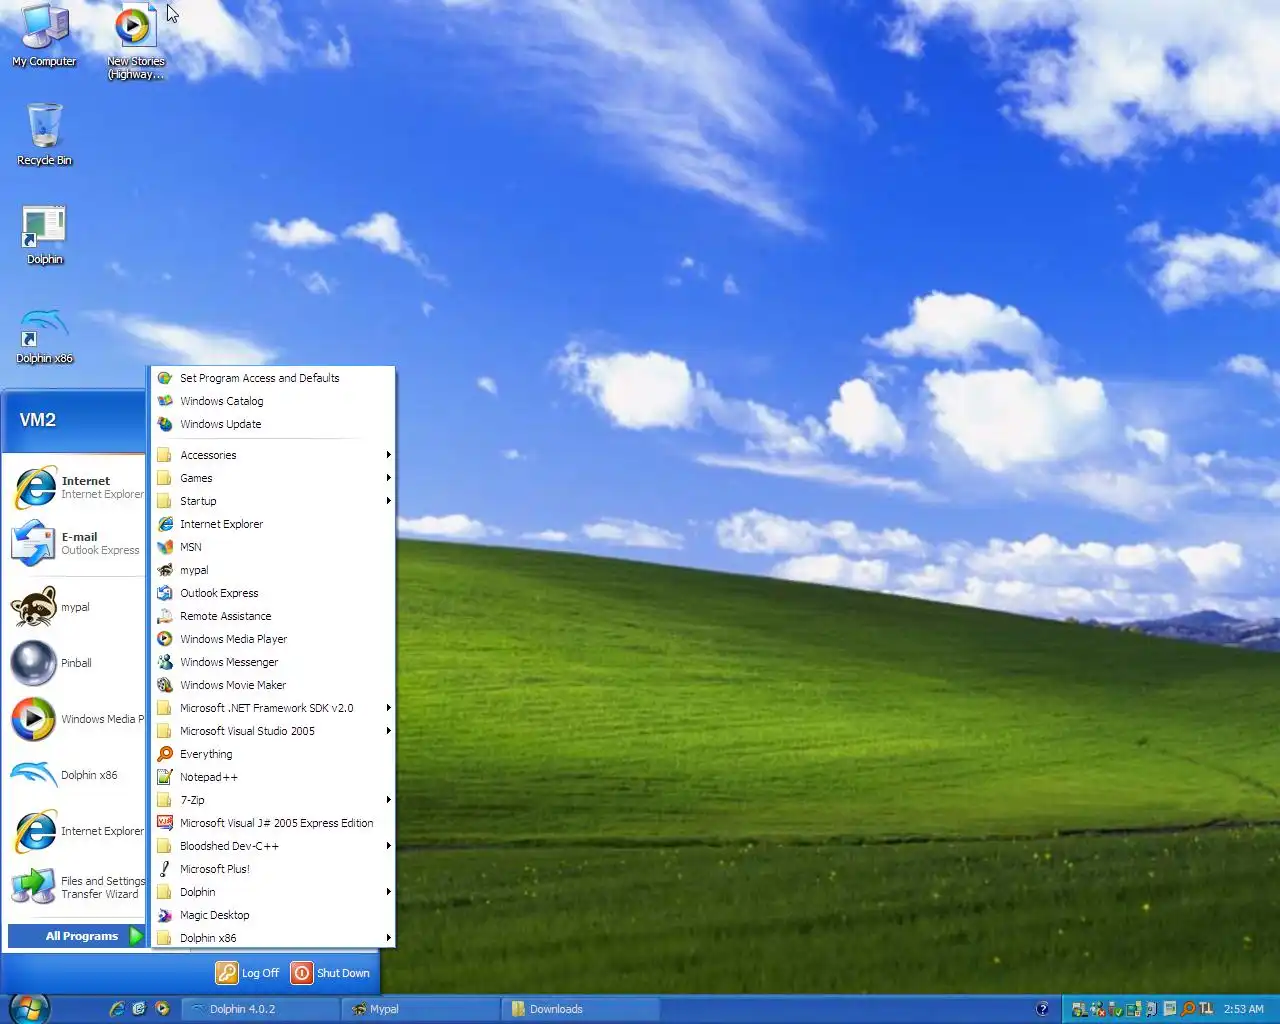Click the help question mark tray icon
This screenshot has height=1024, width=1280.
1042,1009
